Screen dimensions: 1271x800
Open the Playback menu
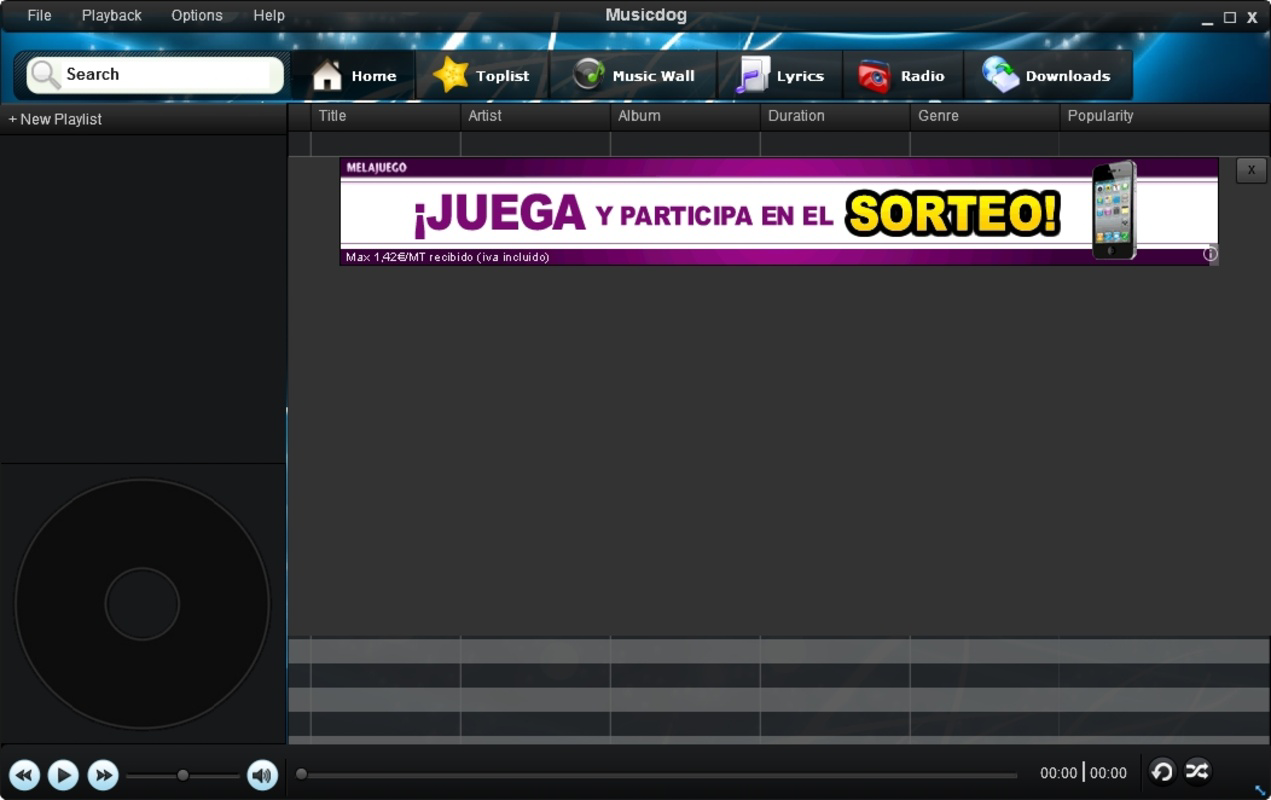click(x=111, y=15)
